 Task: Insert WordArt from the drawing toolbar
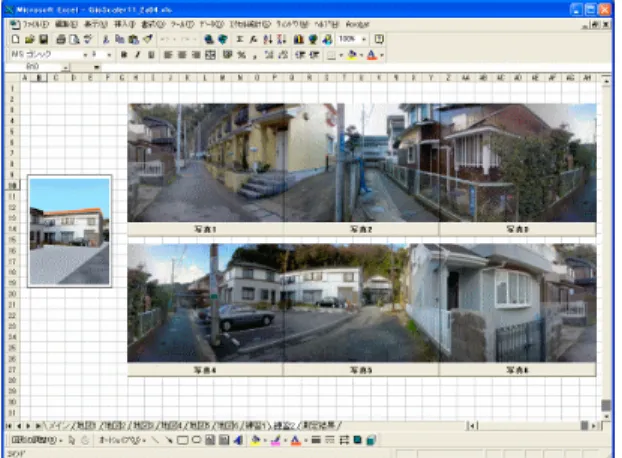[x=238, y=440]
